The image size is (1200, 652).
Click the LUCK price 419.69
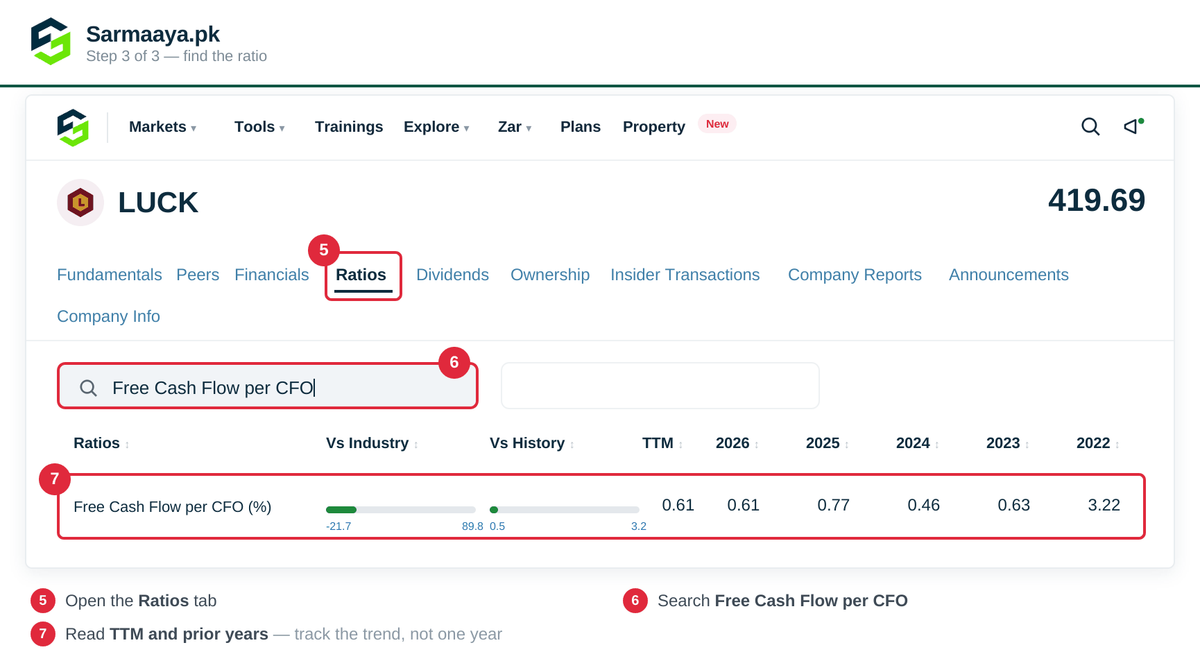coord(1097,200)
